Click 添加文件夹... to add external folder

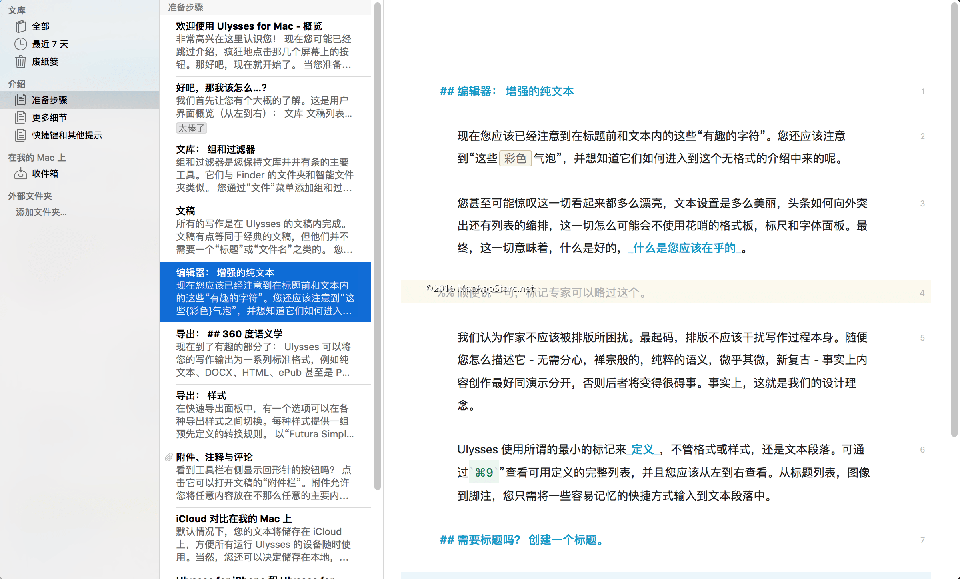(x=41, y=212)
